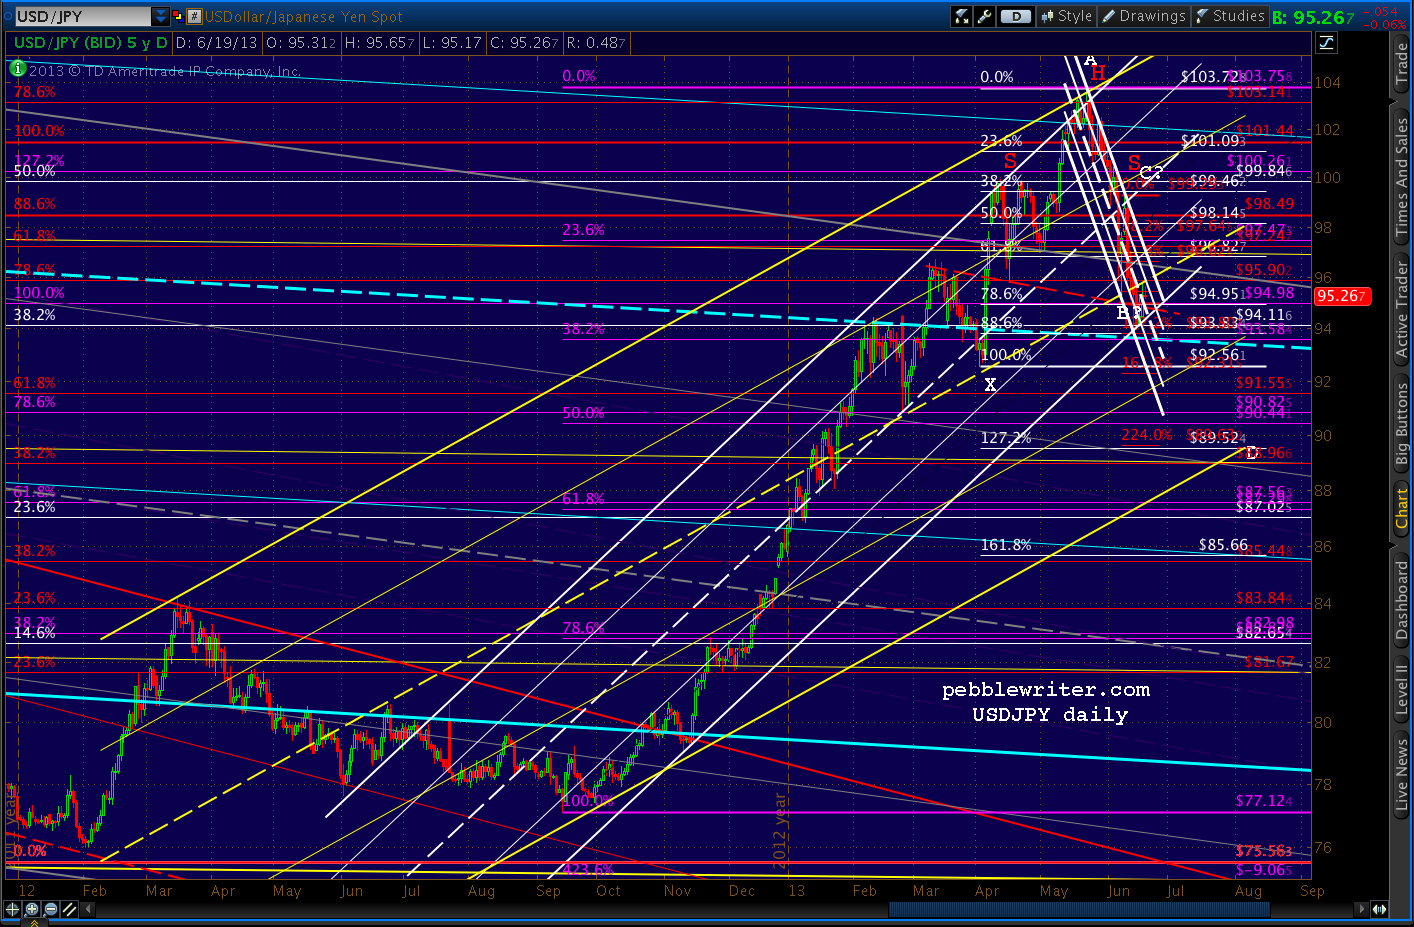Open the Active Trader side tab
Viewport: 1414px width, 927px height.
click(x=1402, y=310)
